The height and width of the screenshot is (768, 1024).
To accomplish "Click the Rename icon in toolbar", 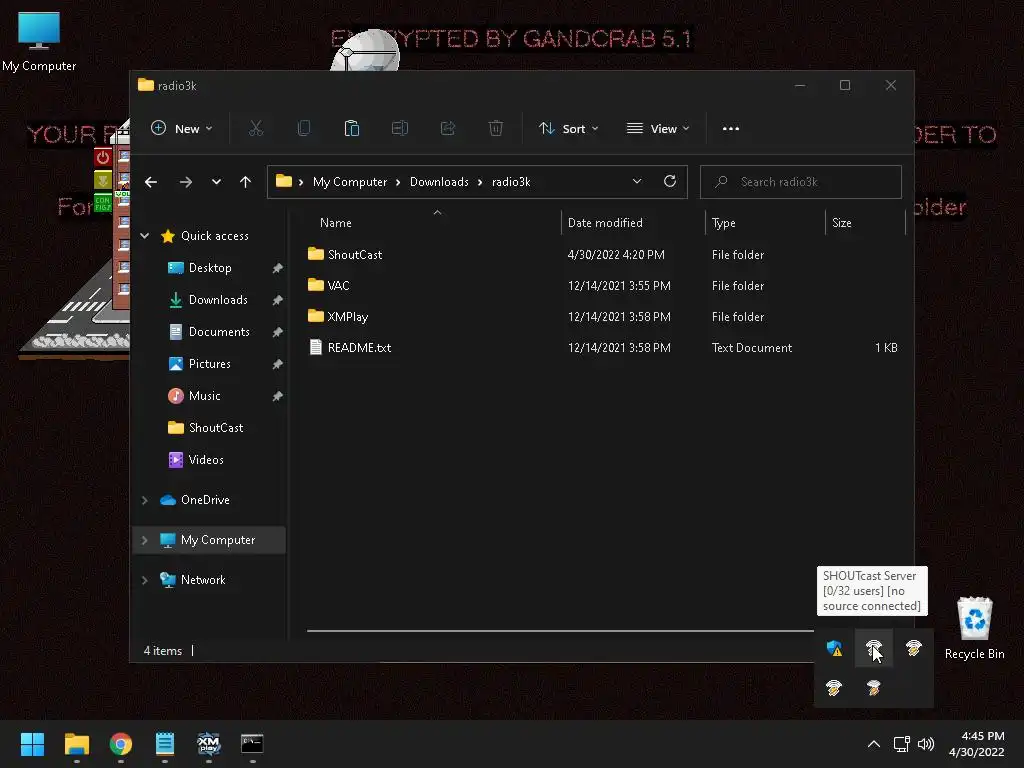I will pyautogui.click(x=400, y=129).
